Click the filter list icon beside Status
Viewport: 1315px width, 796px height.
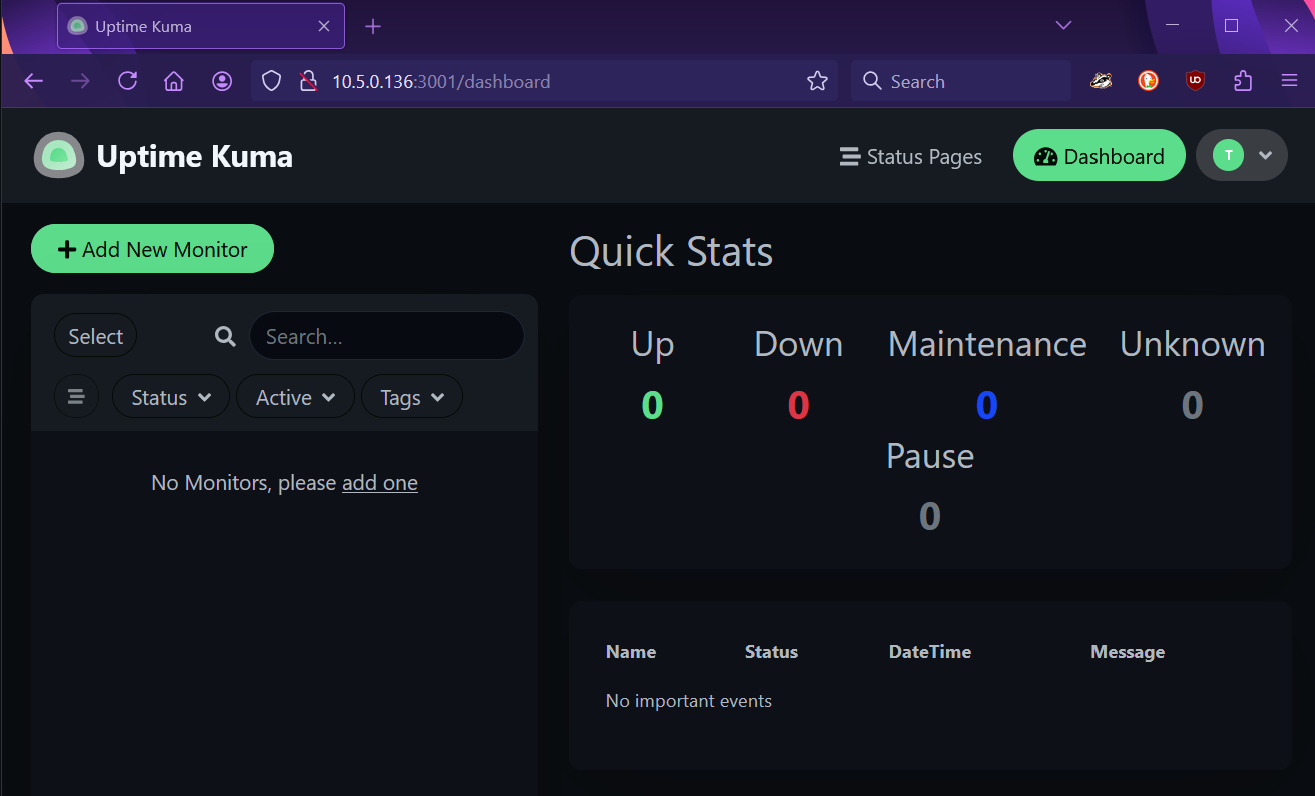pyautogui.click(x=76, y=397)
